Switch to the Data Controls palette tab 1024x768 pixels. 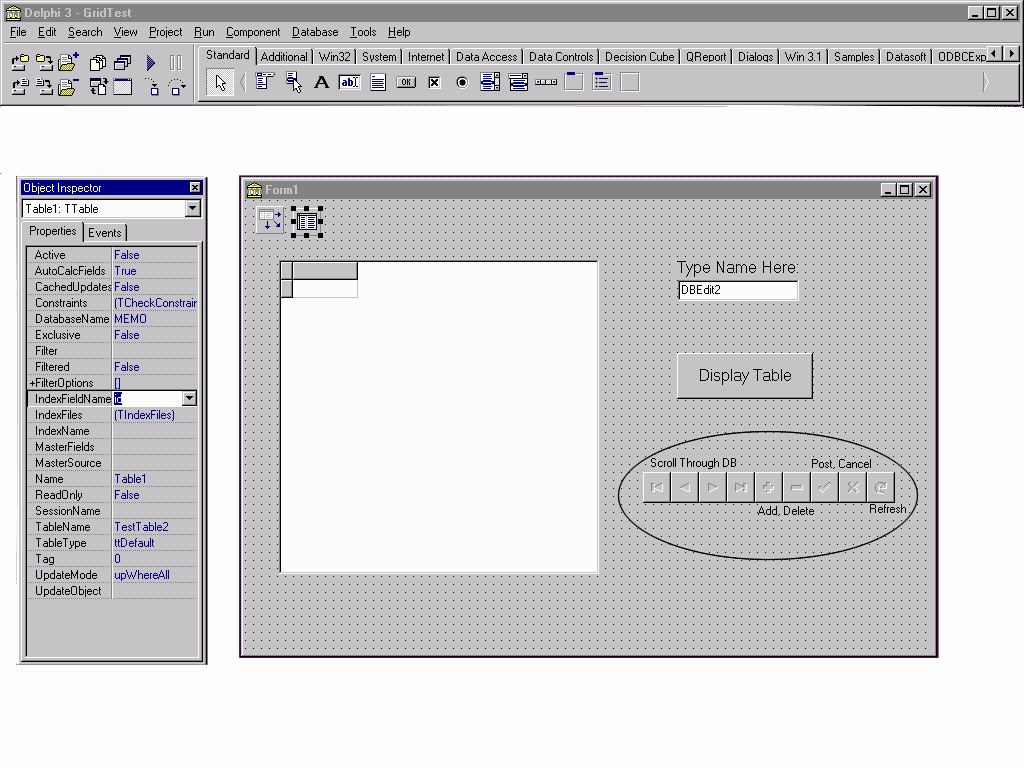560,57
